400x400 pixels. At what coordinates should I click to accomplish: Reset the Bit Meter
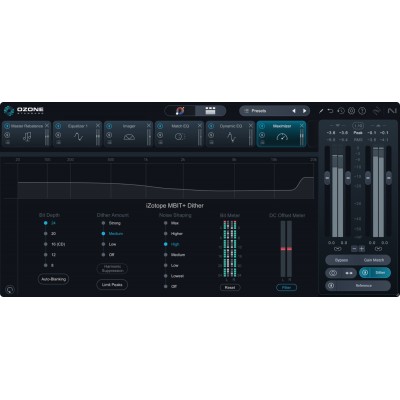pyautogui.click(x=230, y=287)
